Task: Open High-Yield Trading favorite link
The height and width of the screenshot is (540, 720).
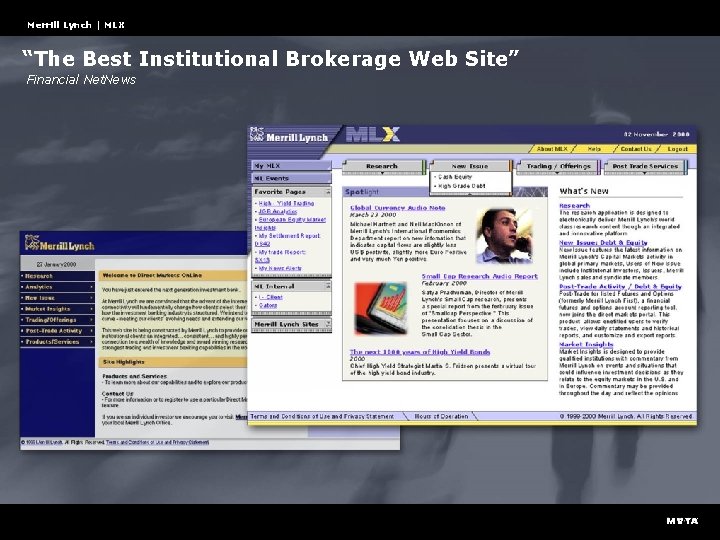Action: [286, 203]
